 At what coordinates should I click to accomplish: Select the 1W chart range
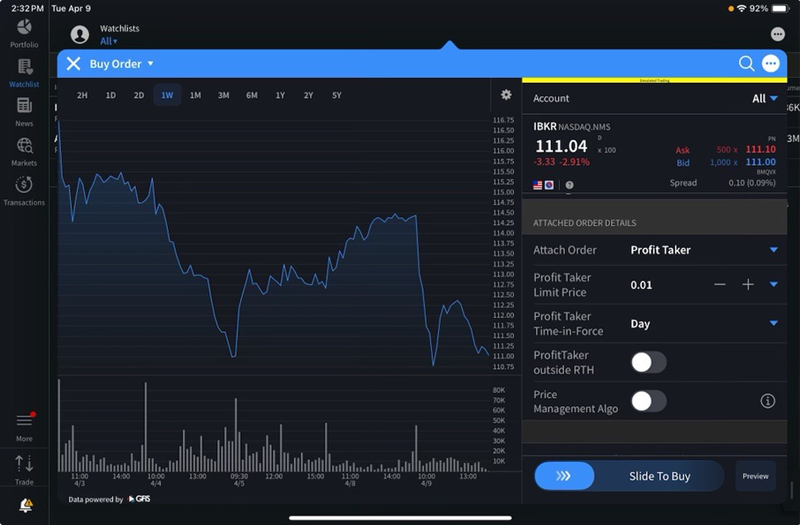click(167, 95)
